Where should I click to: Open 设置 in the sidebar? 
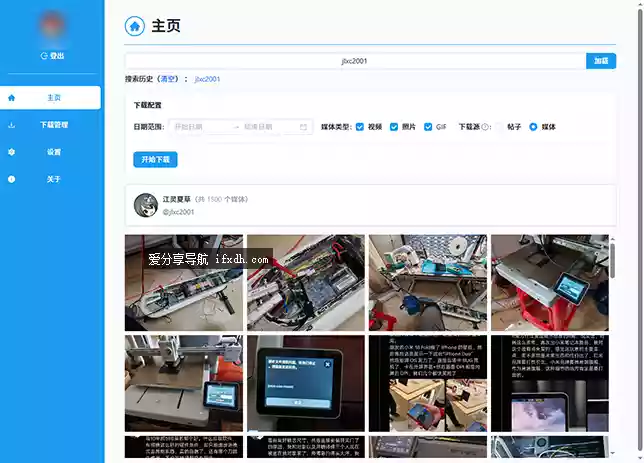pos(54,152)
